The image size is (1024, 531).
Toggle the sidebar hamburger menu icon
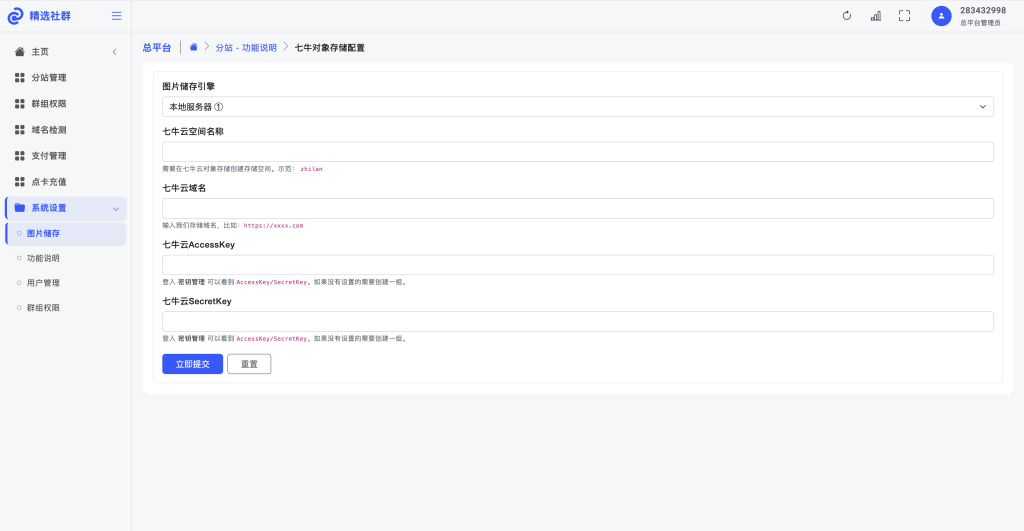pos(116,16)
